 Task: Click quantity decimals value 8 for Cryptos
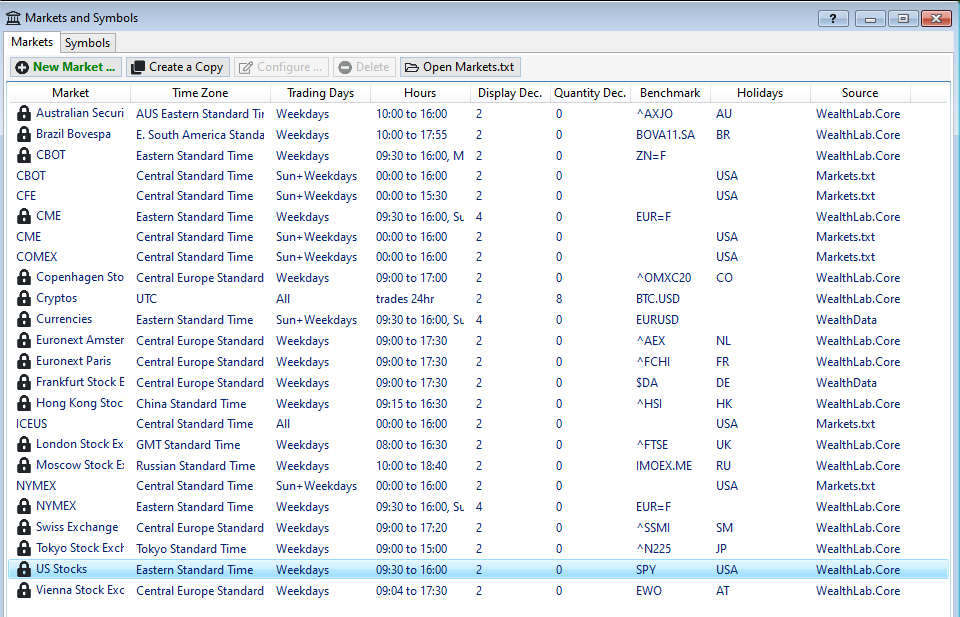point(558,299)
